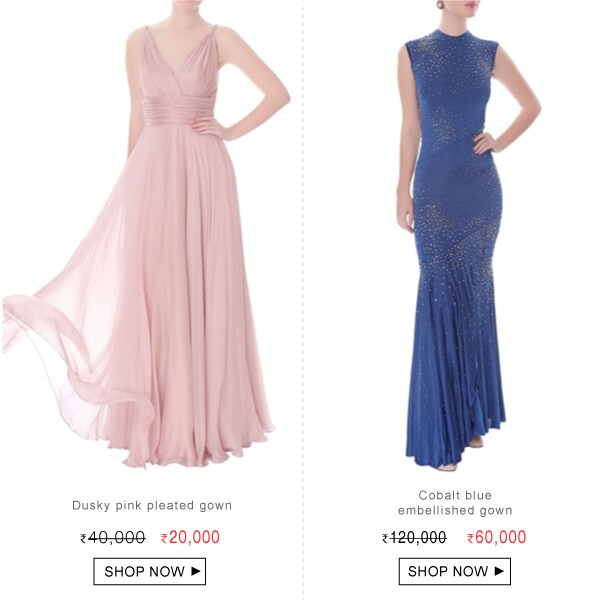Open the 'Cobalt blue embellished gown' title link
This screenshot has width=600, height=600.
(x=455, y=503)
